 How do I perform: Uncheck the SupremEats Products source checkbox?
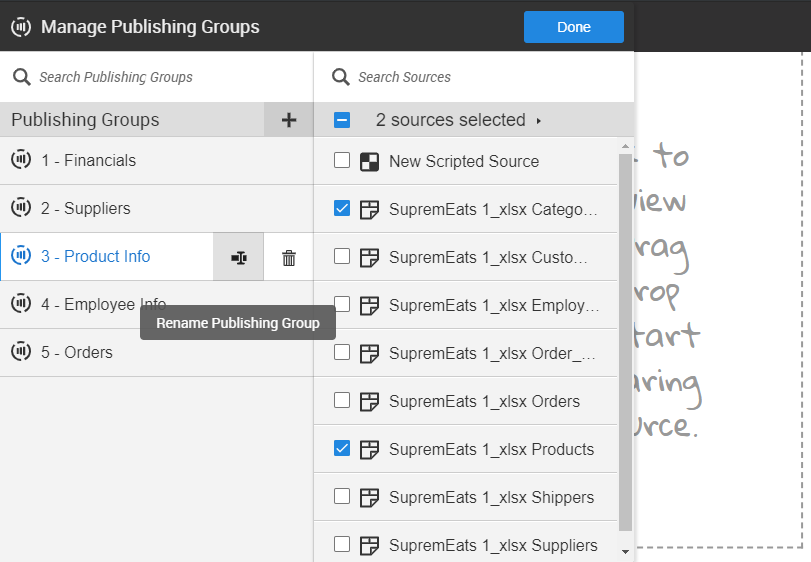tap(342, 449)
